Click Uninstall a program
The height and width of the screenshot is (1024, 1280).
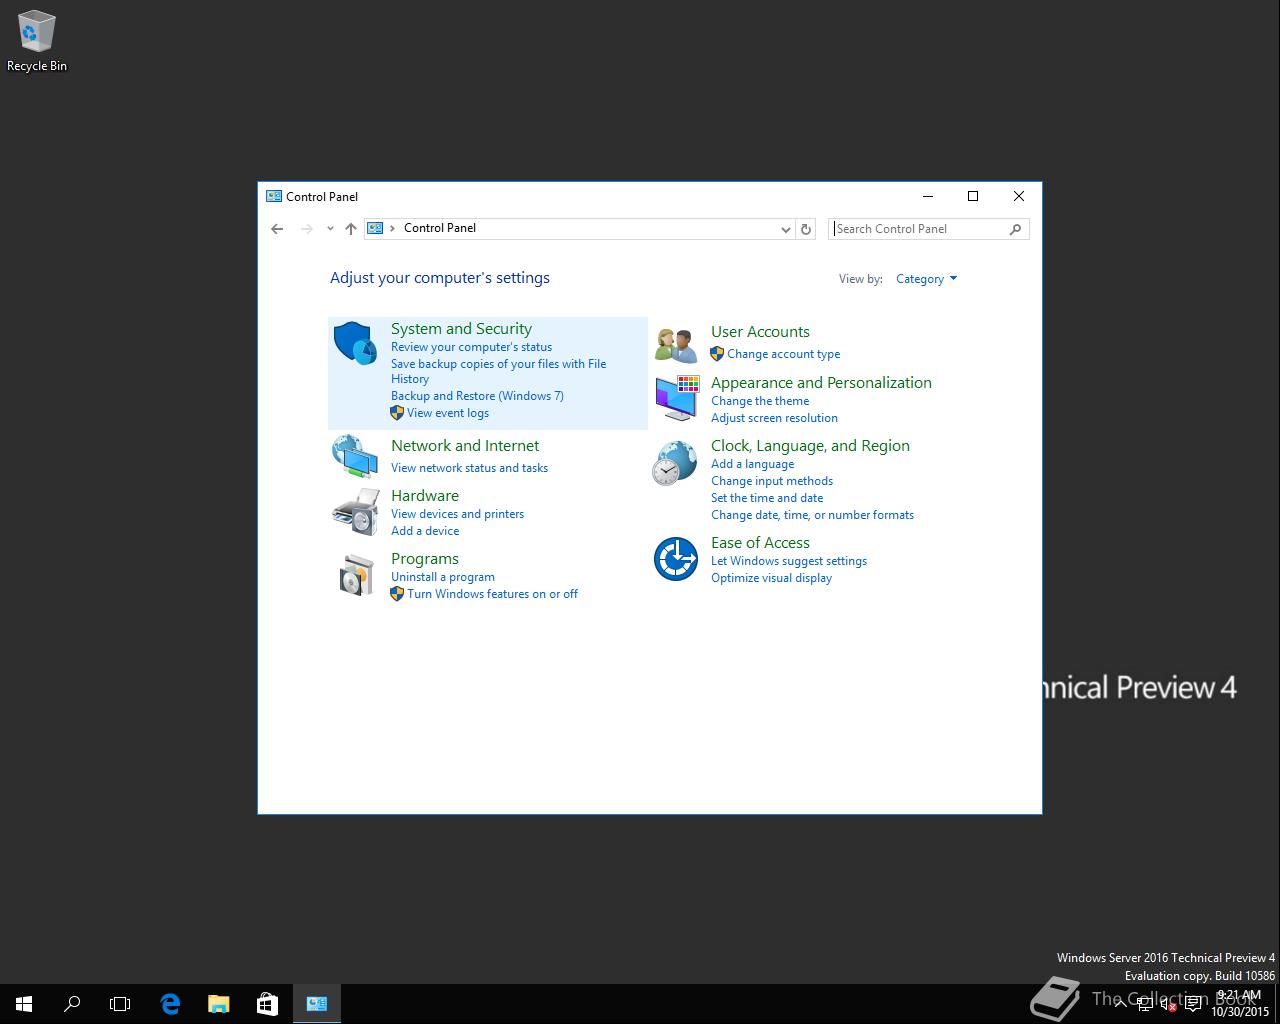443,577
